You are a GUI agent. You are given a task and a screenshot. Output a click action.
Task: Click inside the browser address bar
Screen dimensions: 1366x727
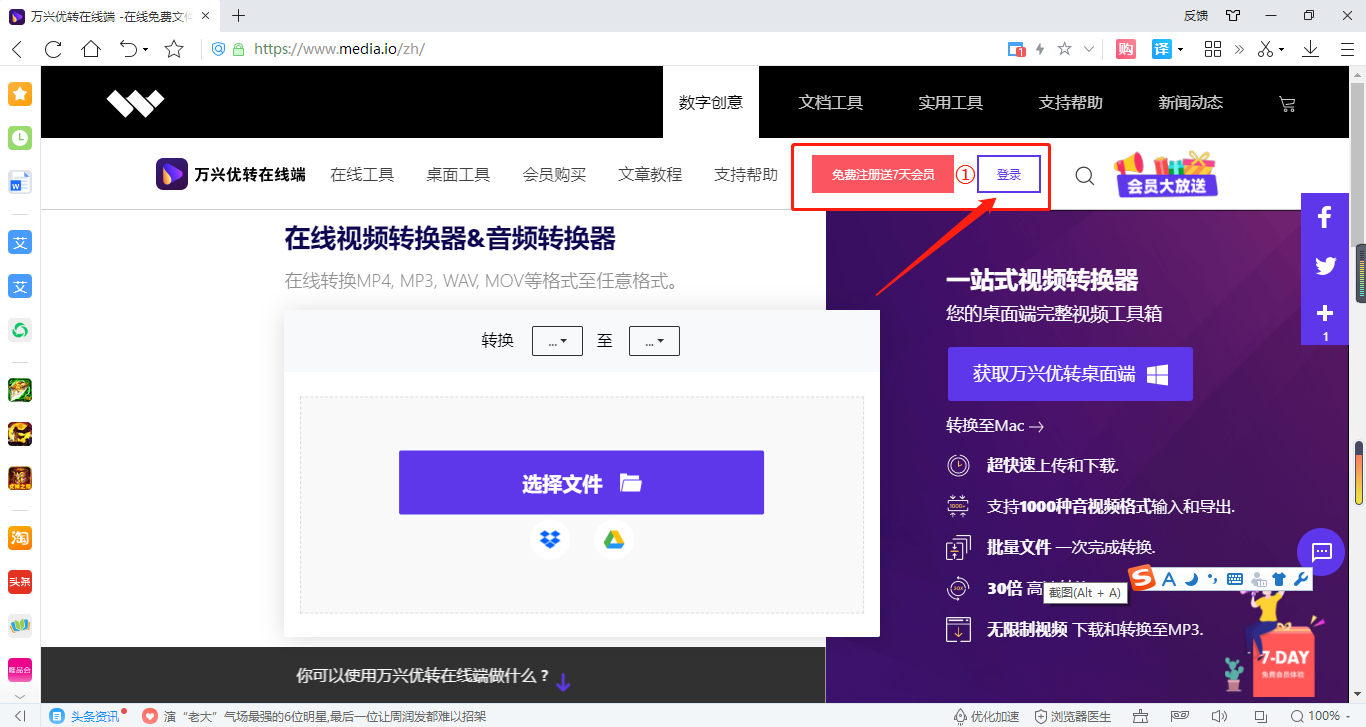coord(400,47)
